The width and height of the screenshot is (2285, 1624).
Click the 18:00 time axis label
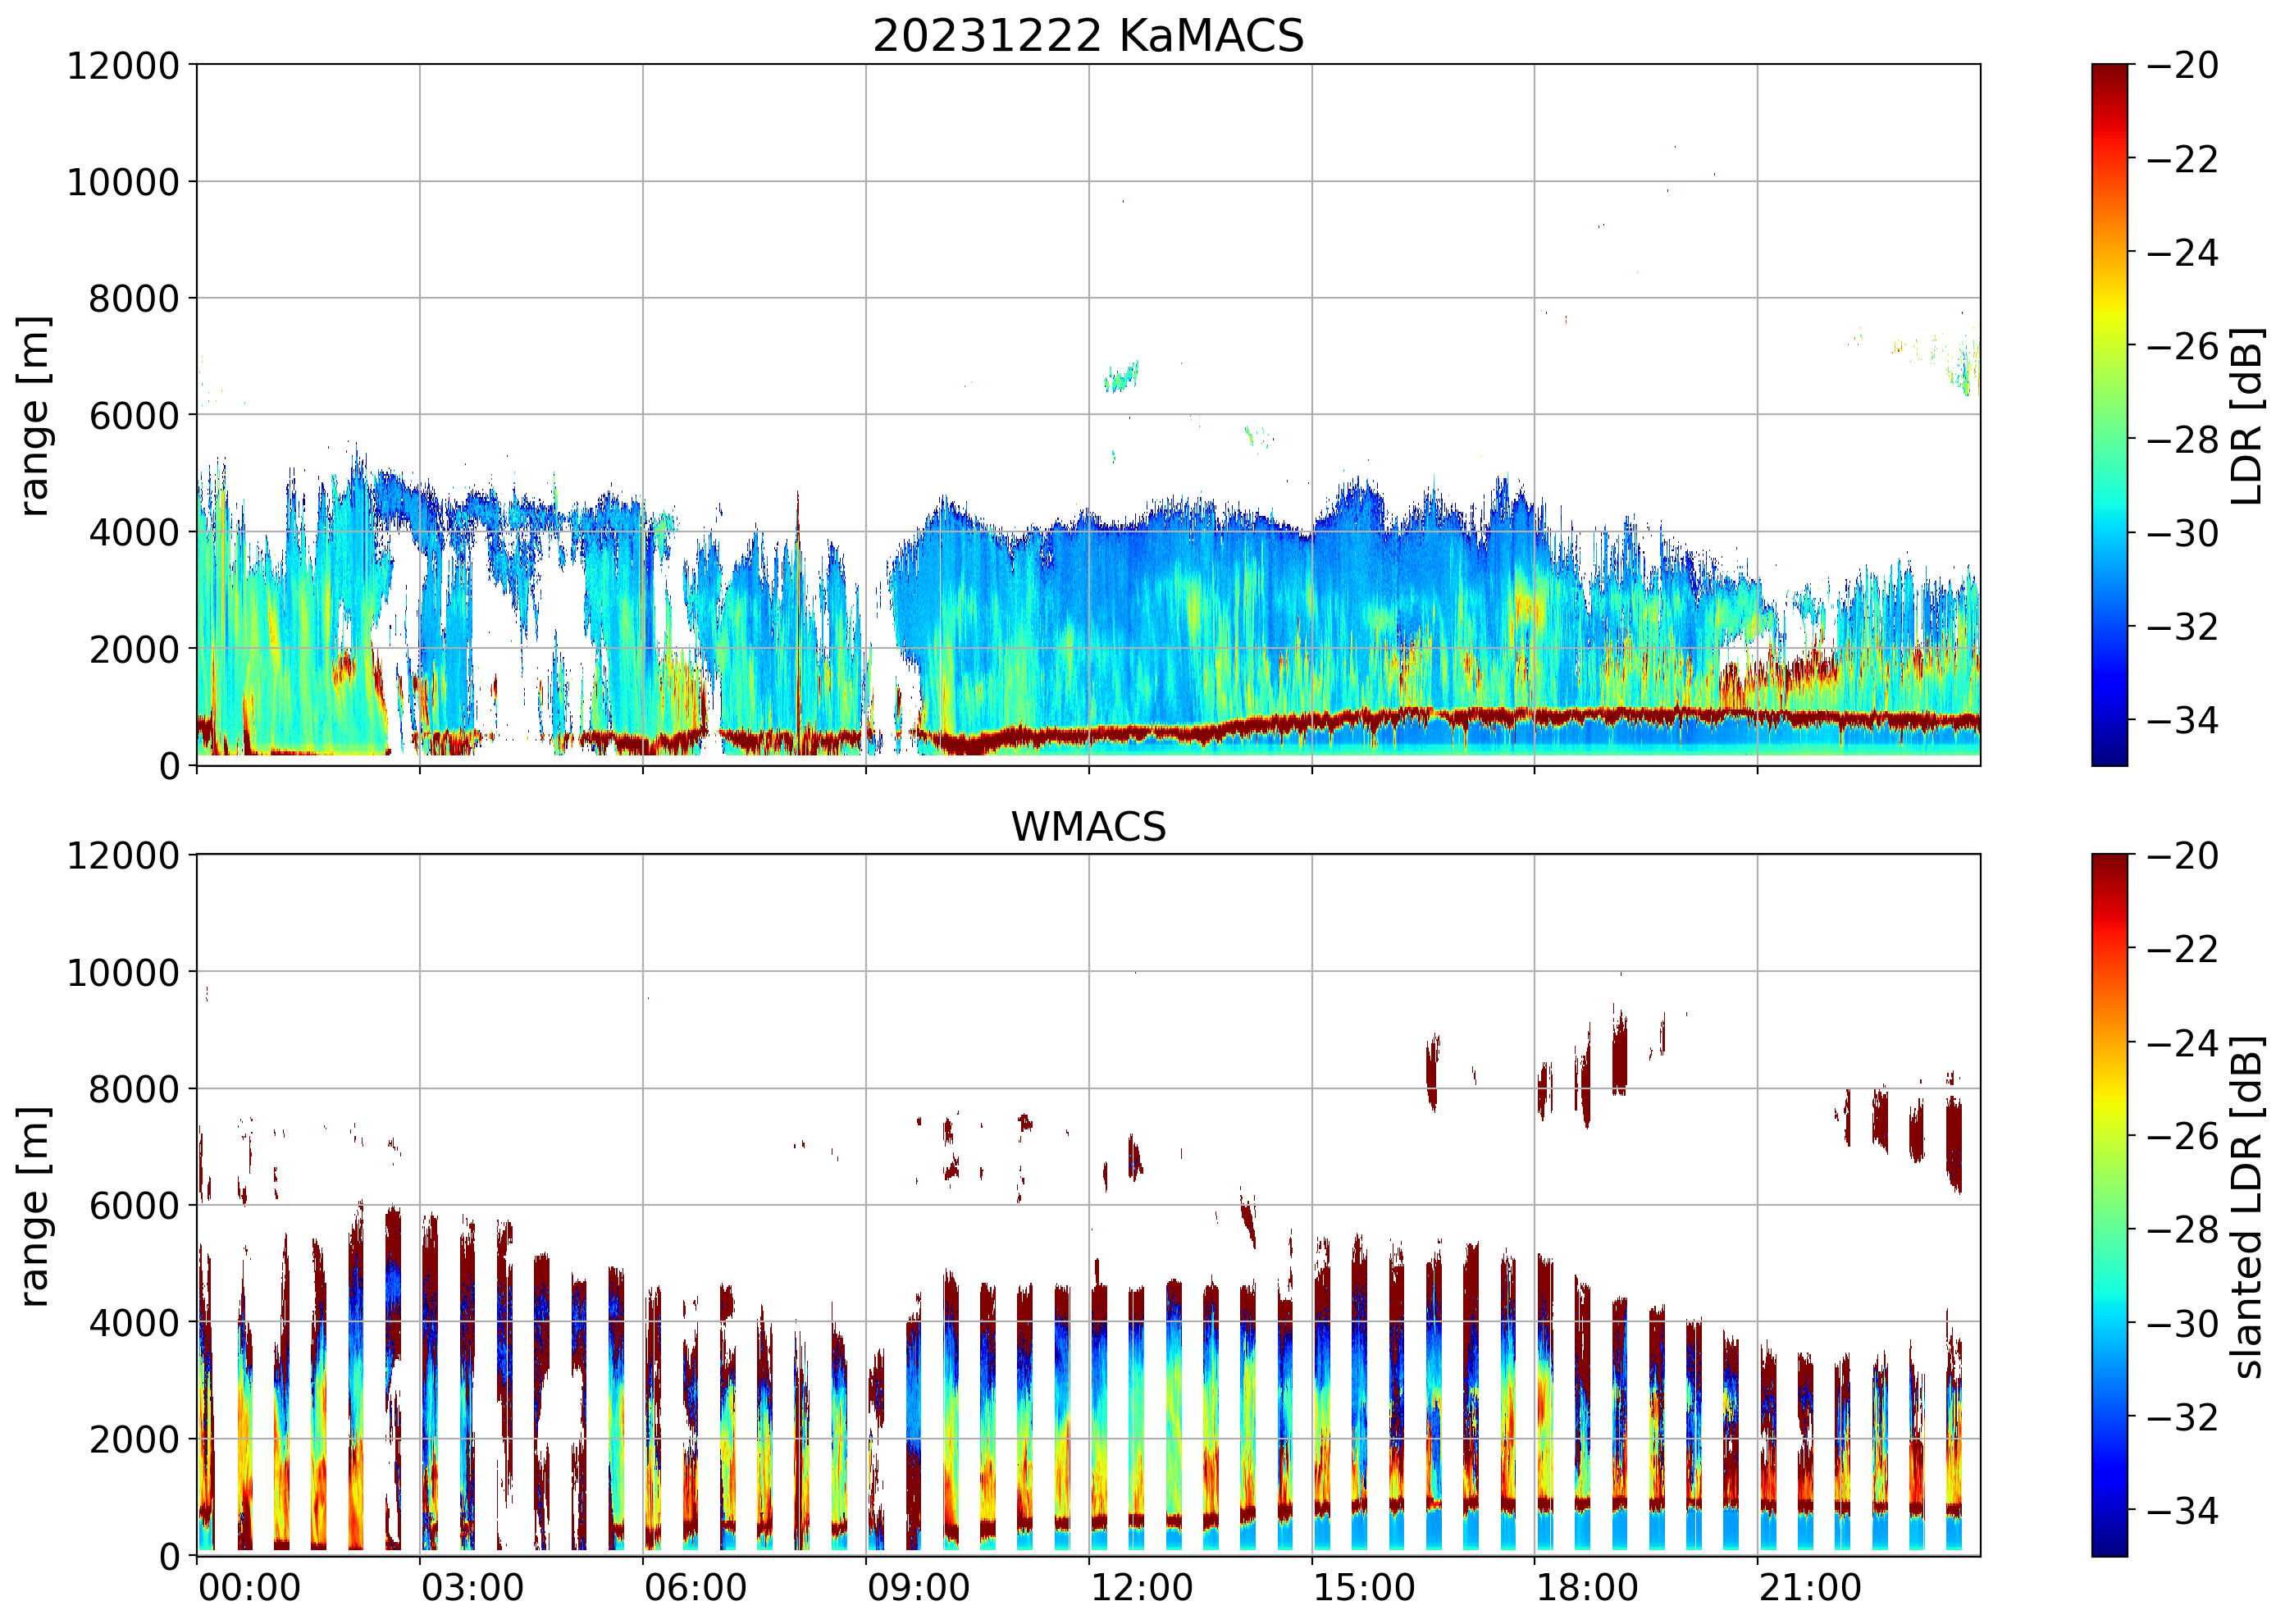pyautogui.click(x=1587, y=1588)
